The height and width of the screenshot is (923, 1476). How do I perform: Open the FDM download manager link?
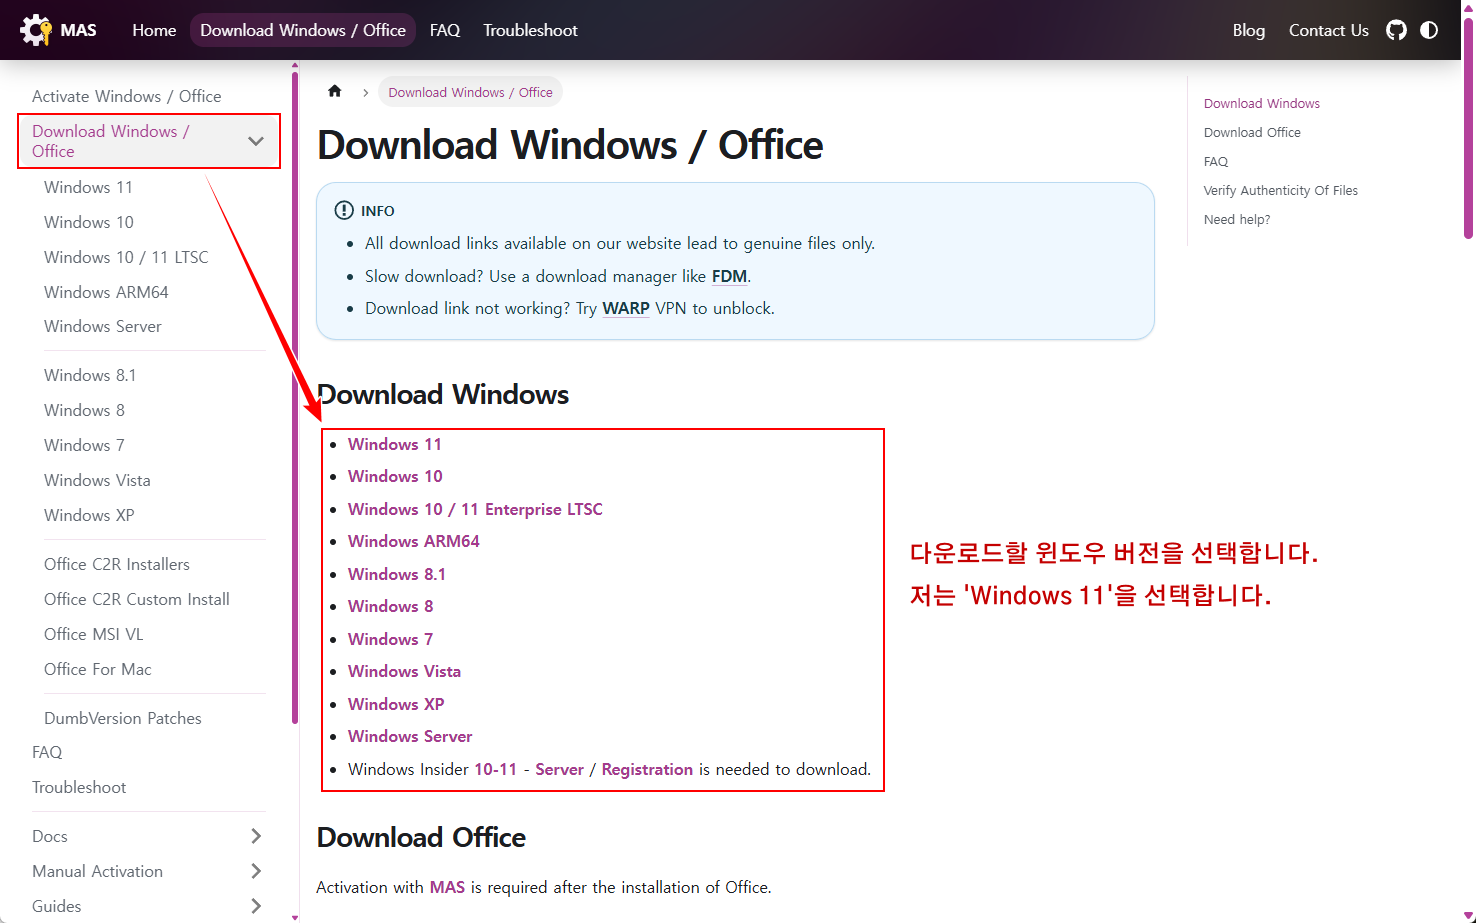click(x=729, y=276)
